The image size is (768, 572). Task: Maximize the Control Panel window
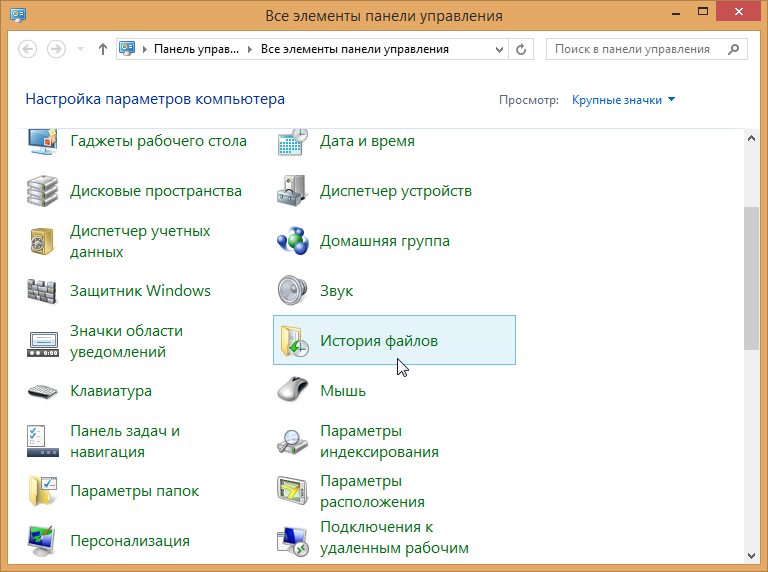coord(703,12)
